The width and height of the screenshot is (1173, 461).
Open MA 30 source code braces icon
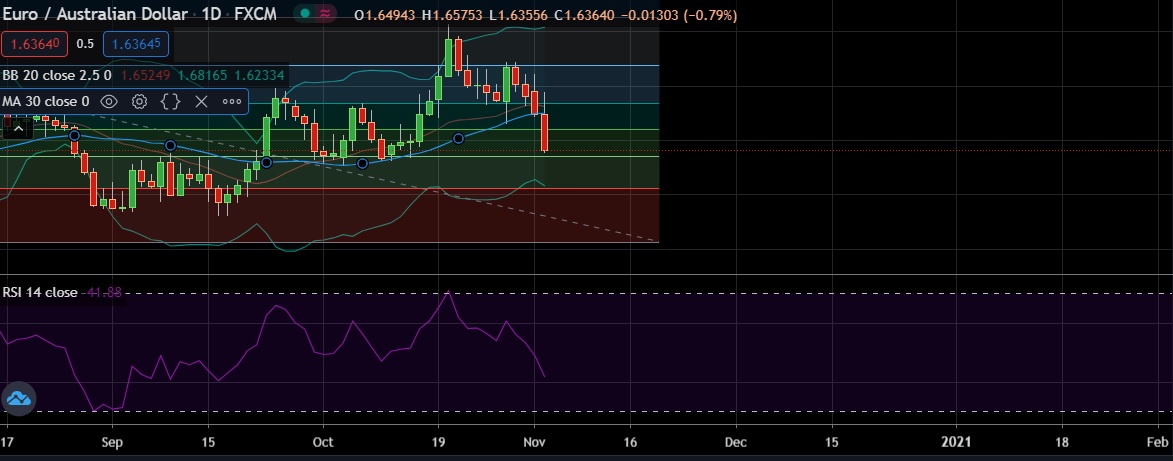click(x=170, y=101)
